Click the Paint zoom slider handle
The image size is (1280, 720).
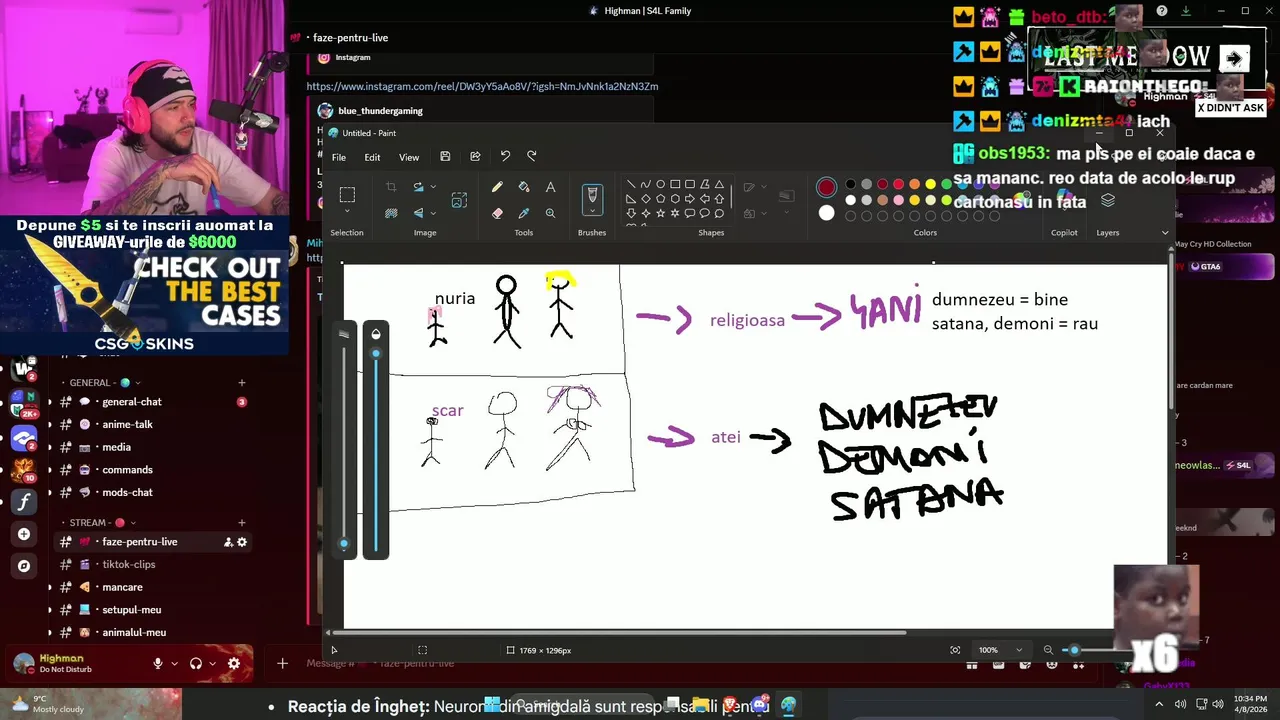pyautogui.click(x=1074, y=650)
